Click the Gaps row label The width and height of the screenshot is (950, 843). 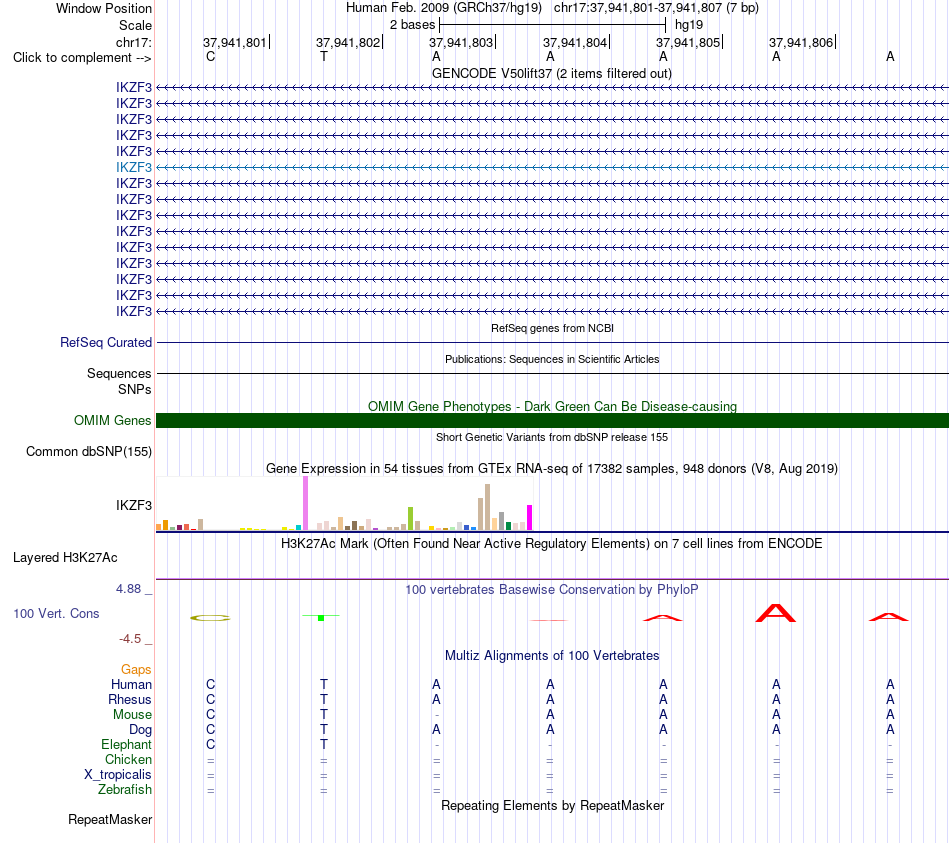click(136, 669)
